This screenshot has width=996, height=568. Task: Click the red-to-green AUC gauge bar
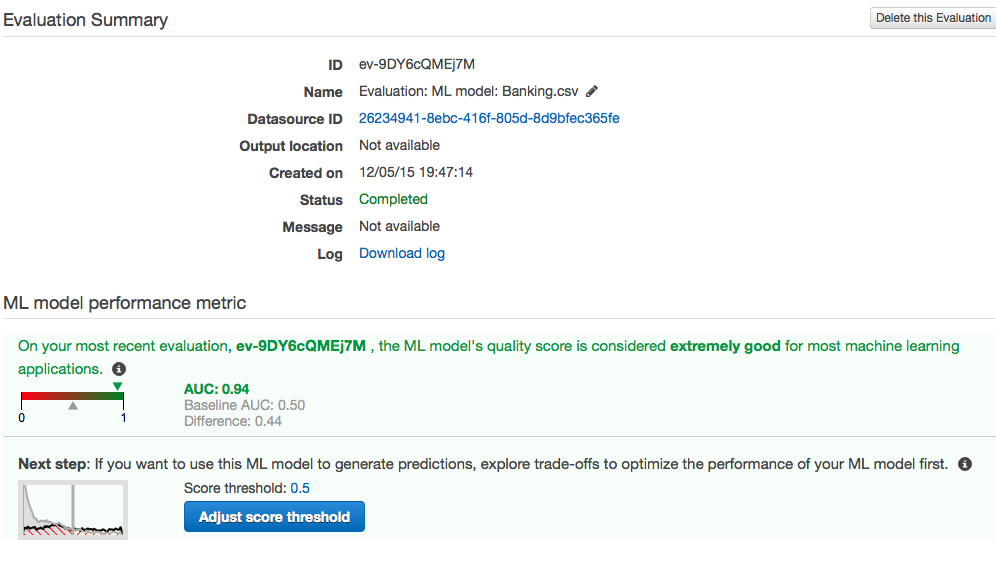pyautogui.click(x=72, y=396)
